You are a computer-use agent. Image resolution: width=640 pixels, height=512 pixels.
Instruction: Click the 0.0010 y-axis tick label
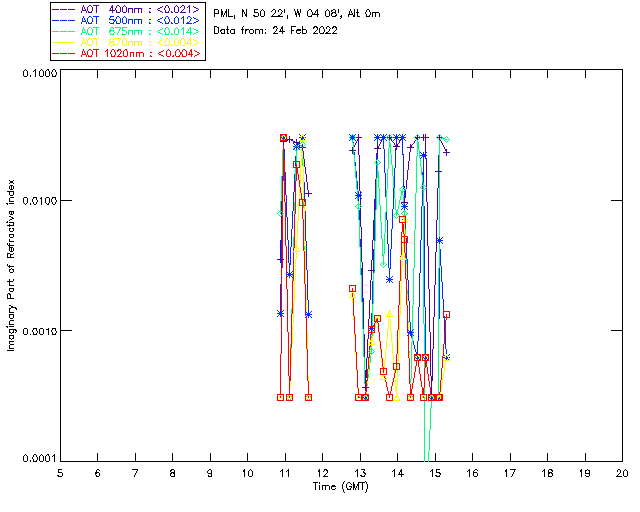[x=37, y=331]
